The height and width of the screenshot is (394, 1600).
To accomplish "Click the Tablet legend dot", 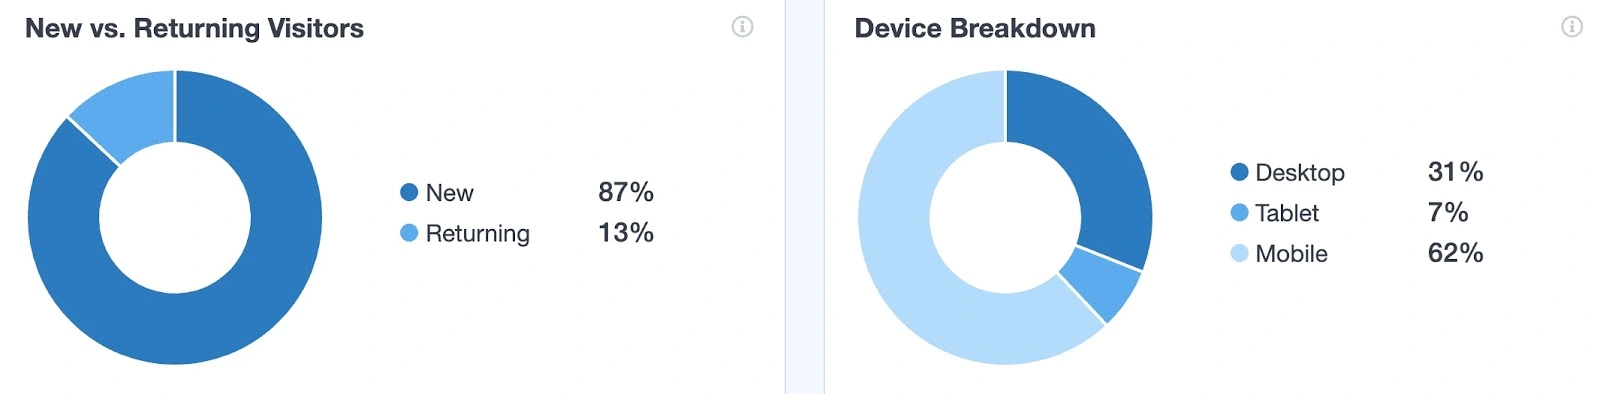I will coord(1239,212).
